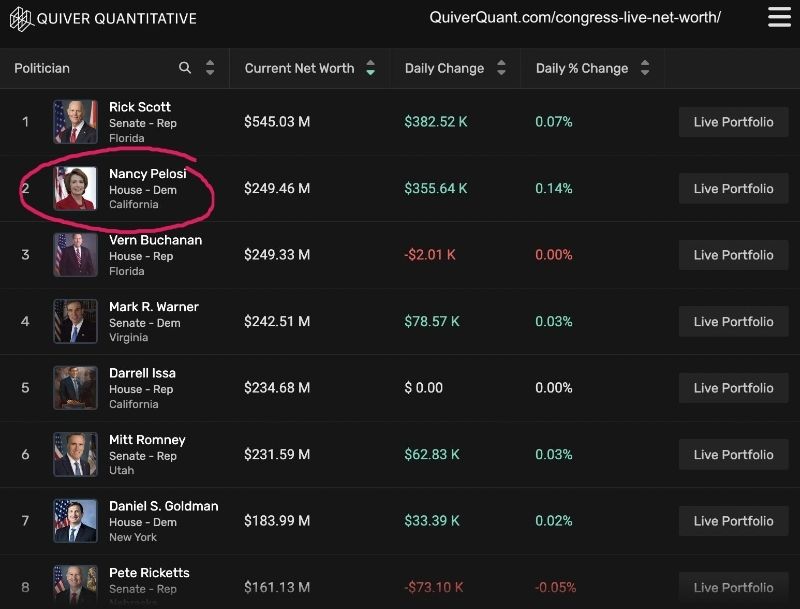Select the Nancy Pelosi name
The height and width of the screenshot is (609, 800).
(x=147, y=174)
